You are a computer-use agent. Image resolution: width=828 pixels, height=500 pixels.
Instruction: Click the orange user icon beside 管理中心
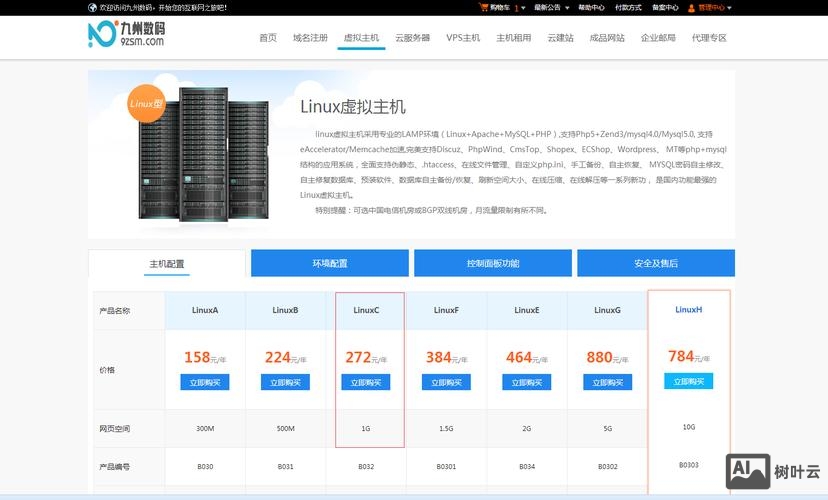pyautogui.click(x=691, y=8)
